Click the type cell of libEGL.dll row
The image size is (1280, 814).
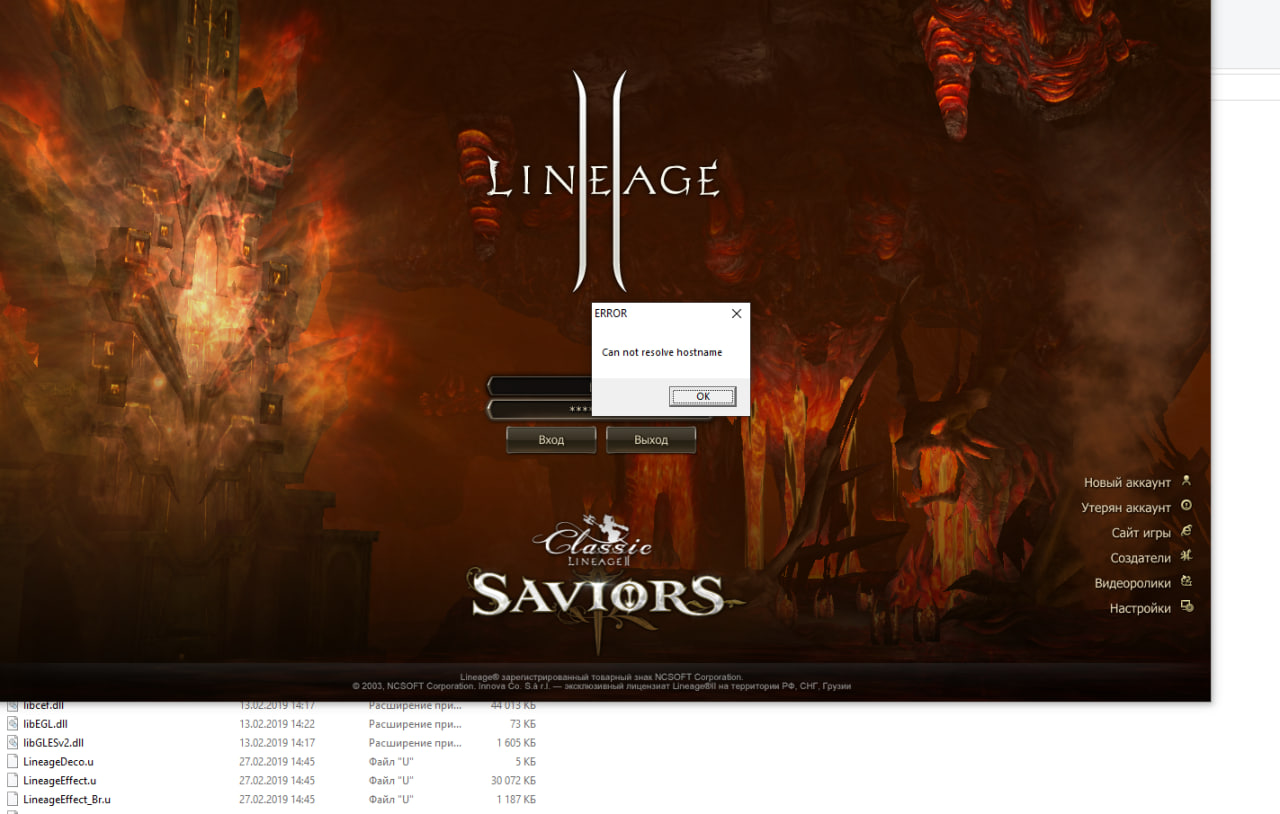click(415, 724)
